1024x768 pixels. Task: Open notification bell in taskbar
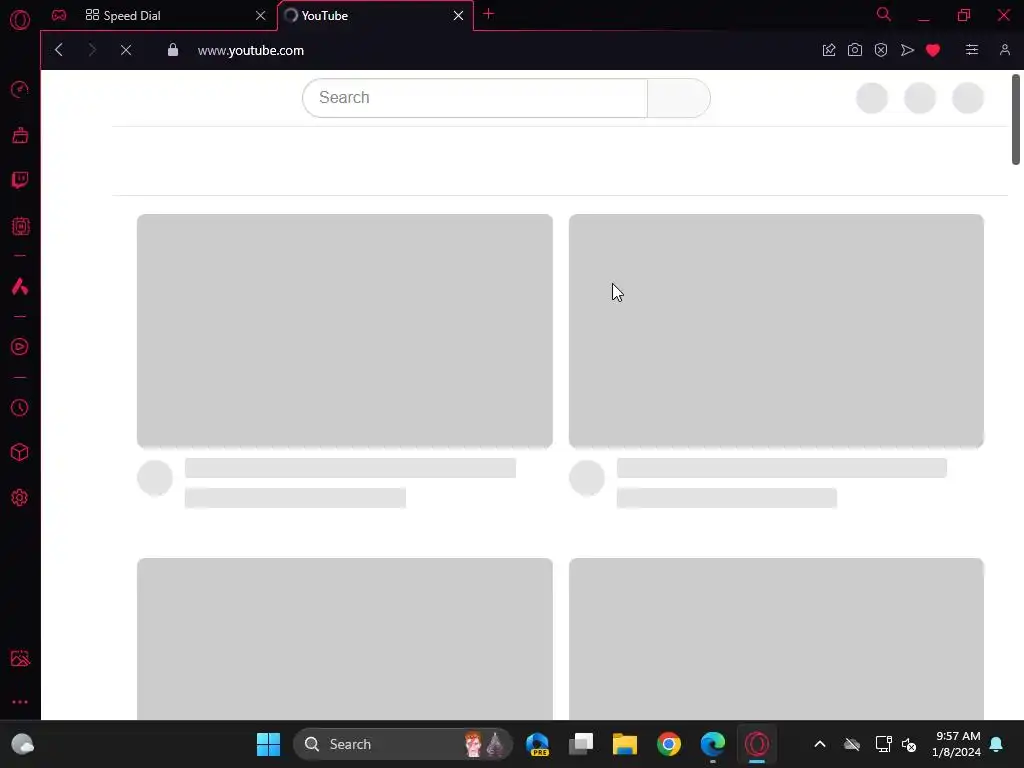[x=997, y=744]
